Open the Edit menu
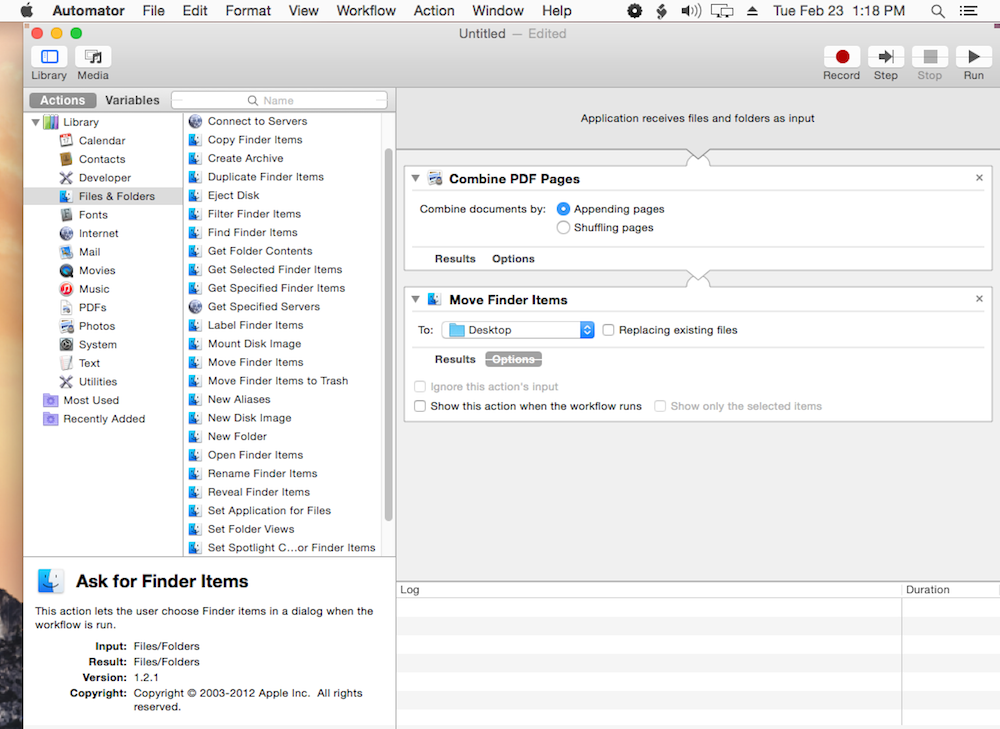The height and width of the screenshot is (729, 1000). pos(195,11)
